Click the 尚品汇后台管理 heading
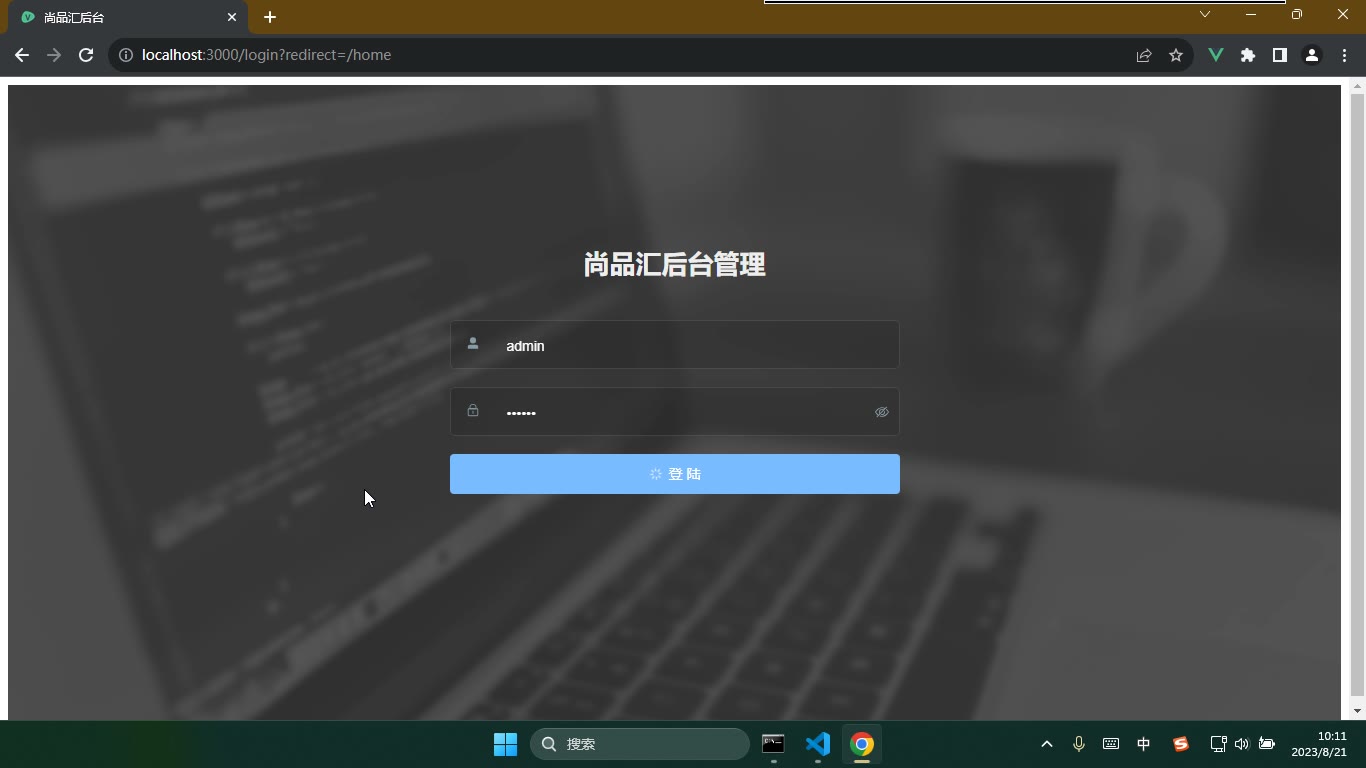 (x=675, y=264)
